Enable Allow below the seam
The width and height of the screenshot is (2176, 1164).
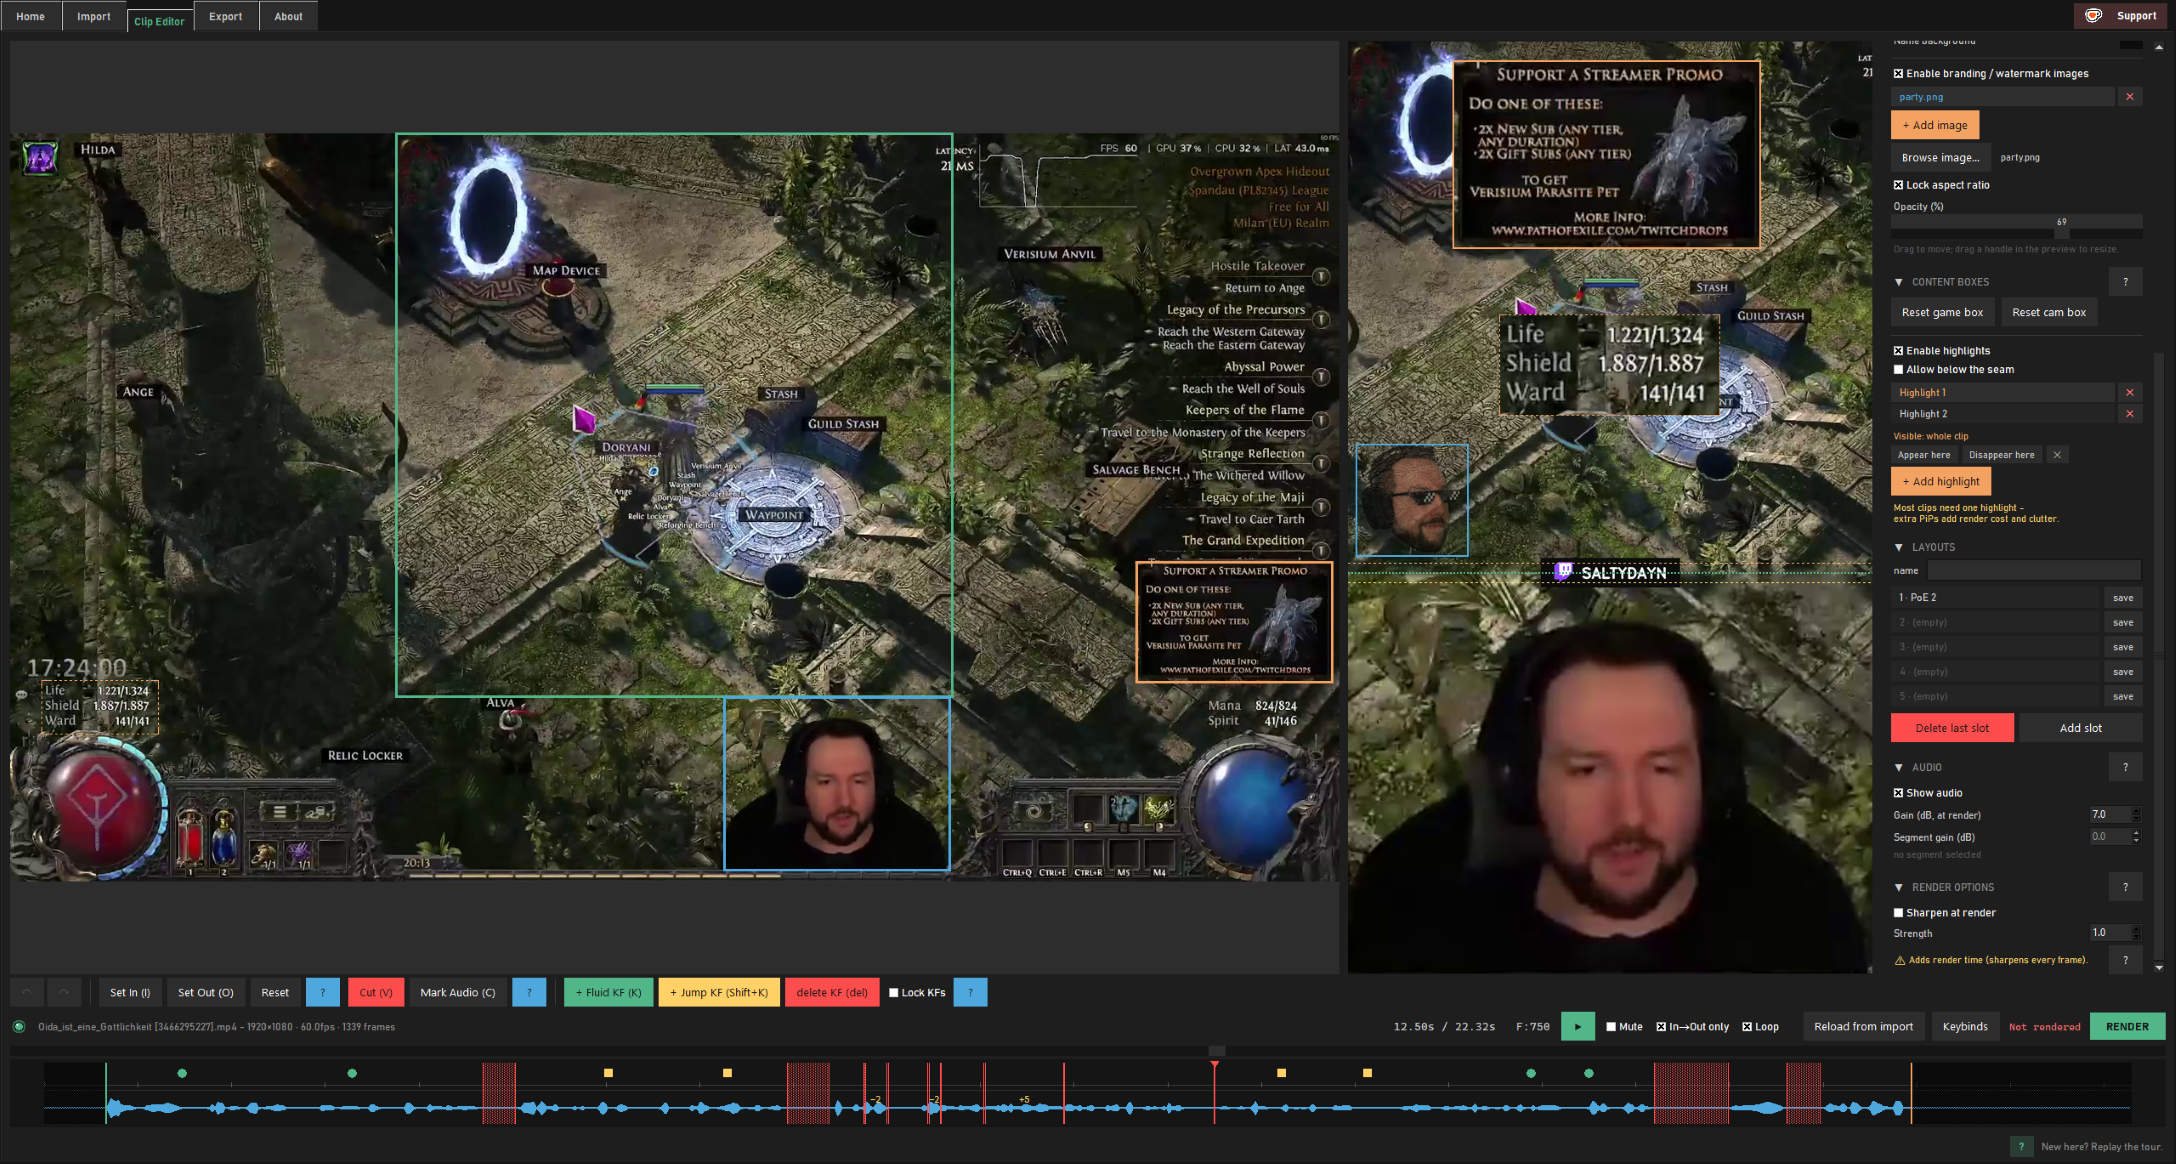(x=1898, y=370)
